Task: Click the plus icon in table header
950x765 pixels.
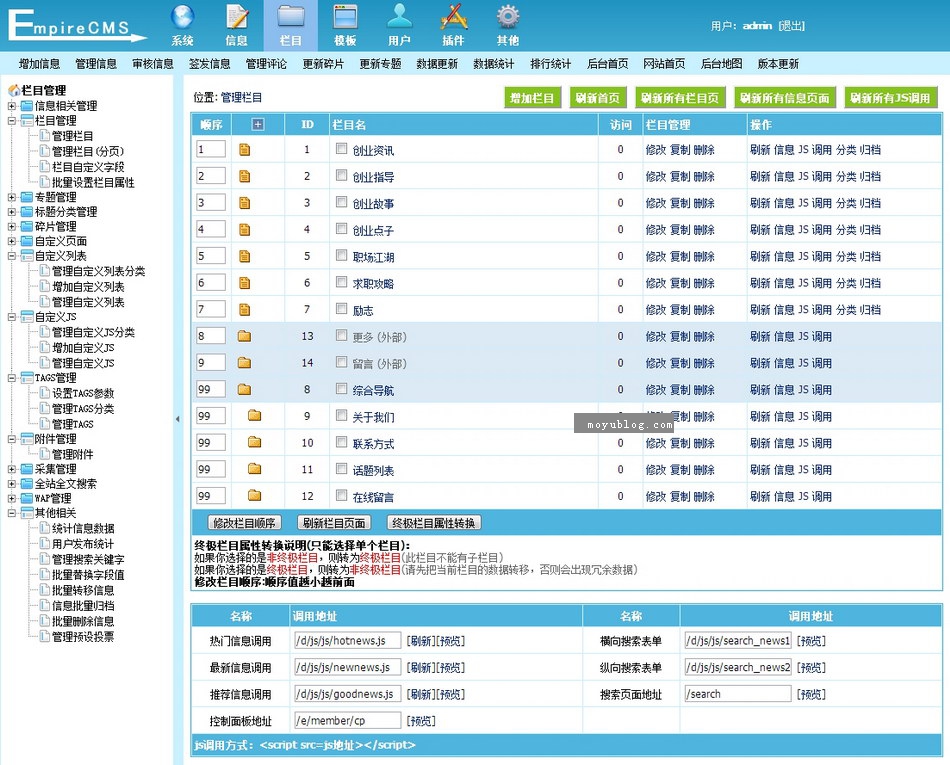Action: click(257, 124)
